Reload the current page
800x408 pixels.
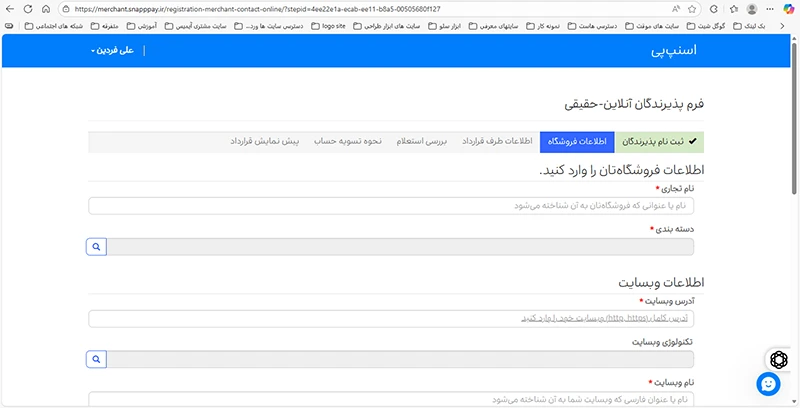pos(28,9)
